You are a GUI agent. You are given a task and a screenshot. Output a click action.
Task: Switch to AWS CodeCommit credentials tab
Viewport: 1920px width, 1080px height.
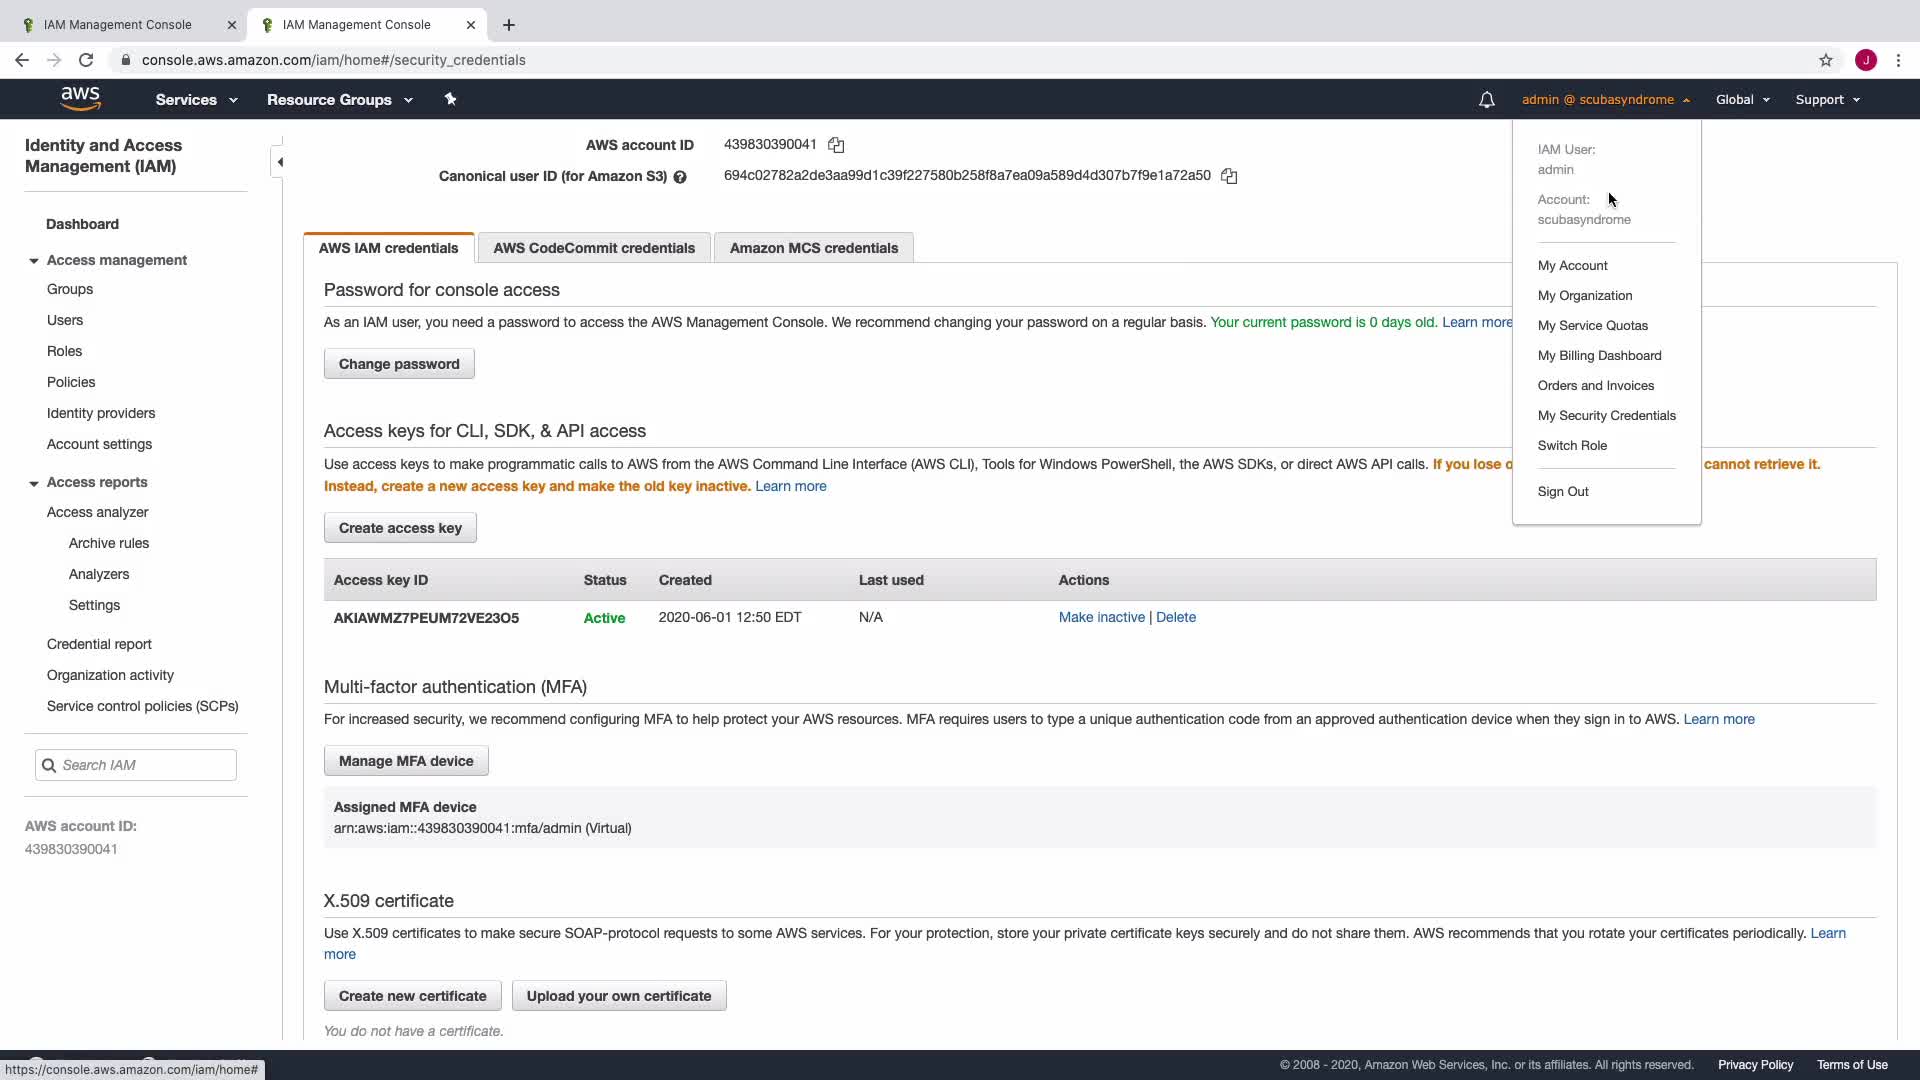tap(593, 248)
